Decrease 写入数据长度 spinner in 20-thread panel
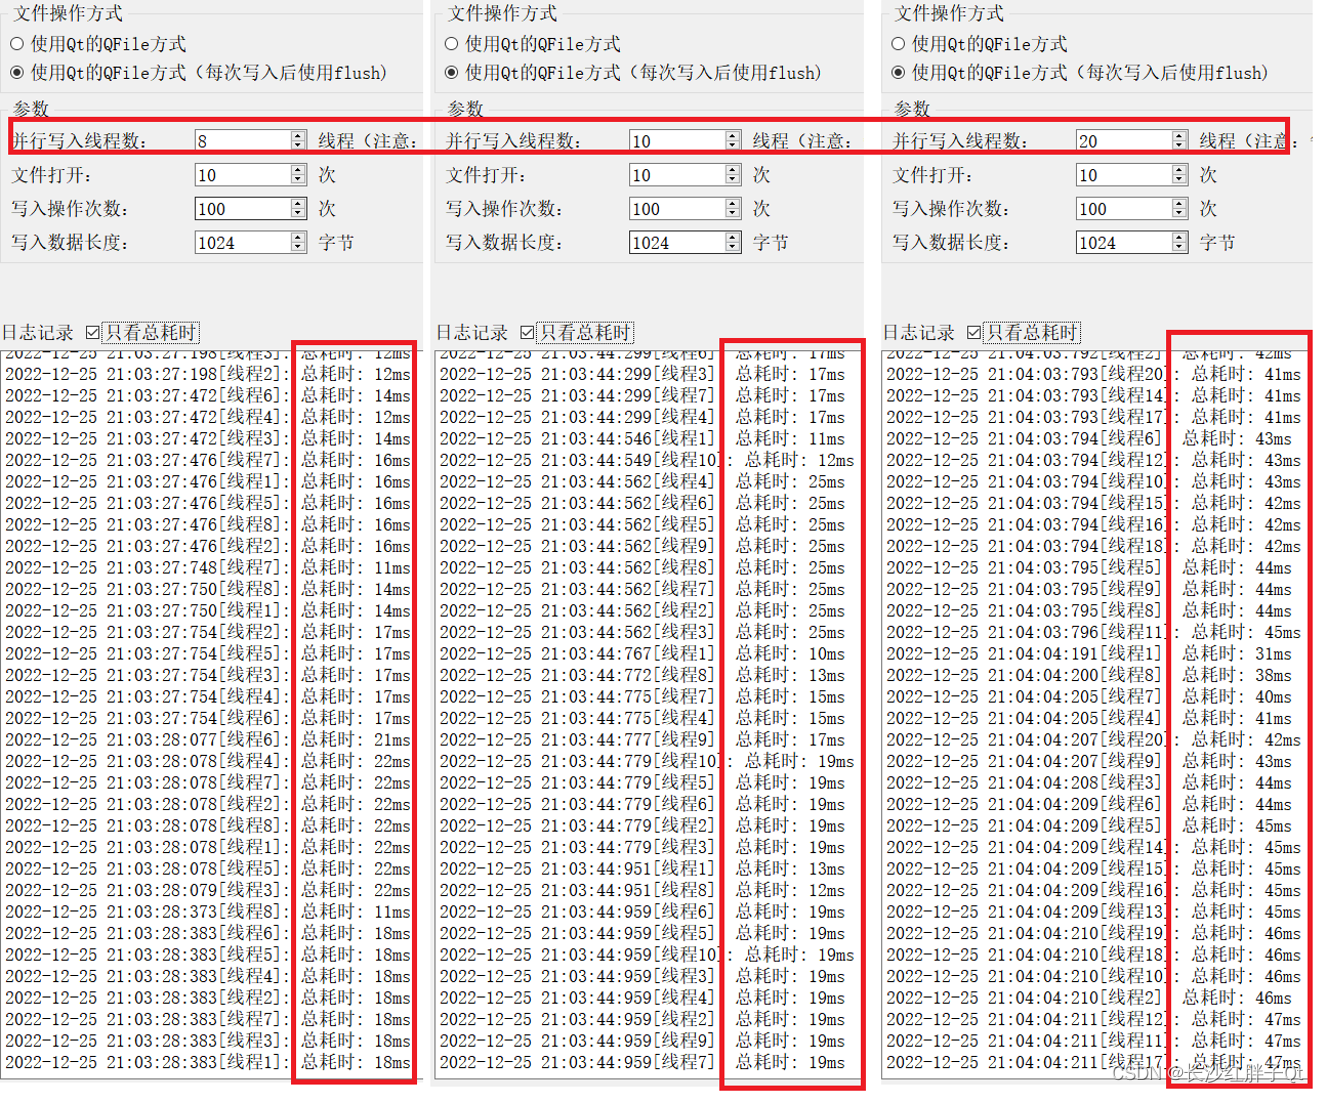 (x=1180, y=248)
